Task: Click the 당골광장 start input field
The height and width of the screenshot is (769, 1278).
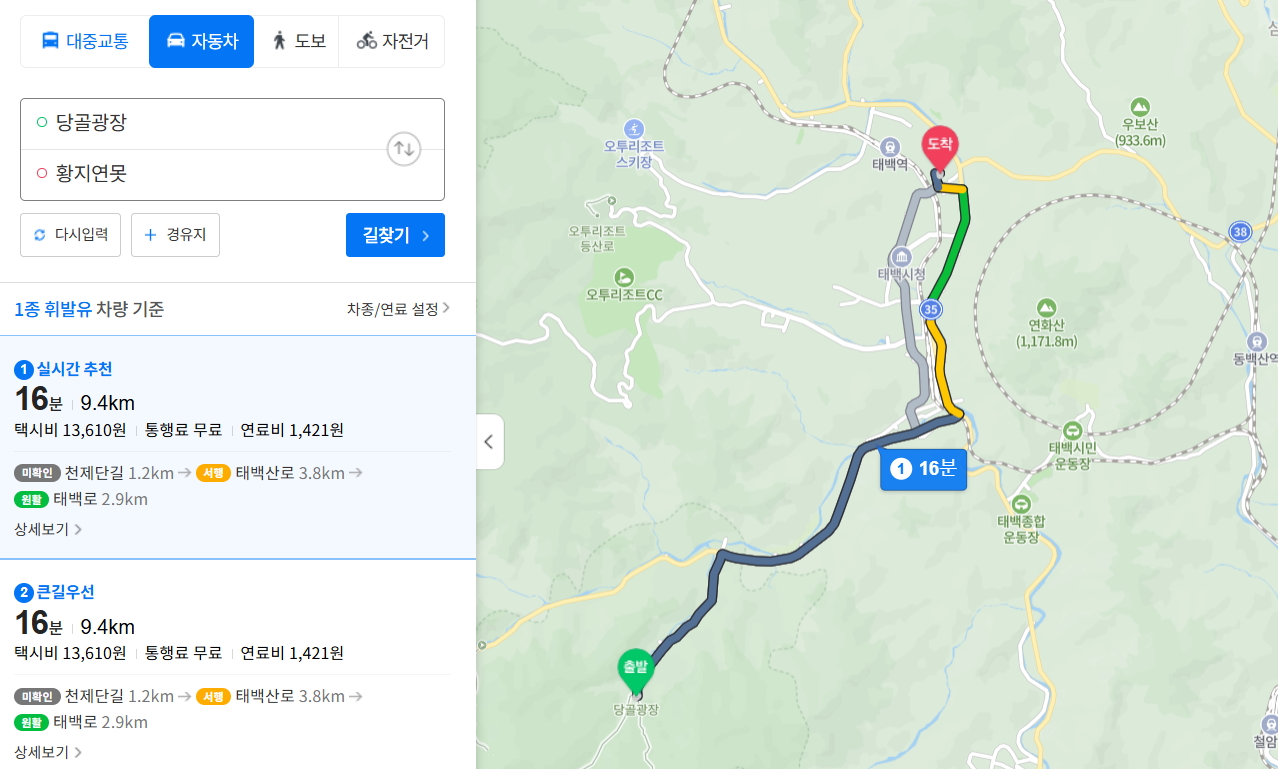Action: (x=205, y=124)
